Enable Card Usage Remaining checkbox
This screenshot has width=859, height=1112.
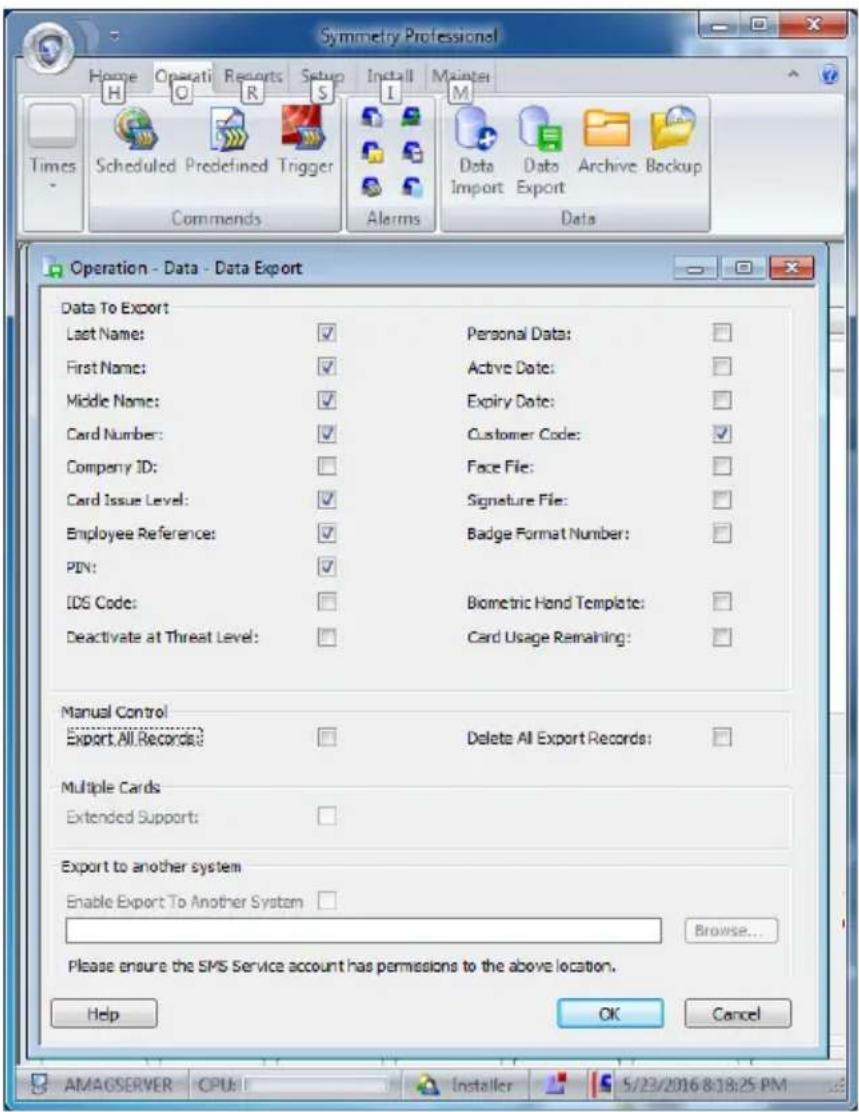(721, 637)
